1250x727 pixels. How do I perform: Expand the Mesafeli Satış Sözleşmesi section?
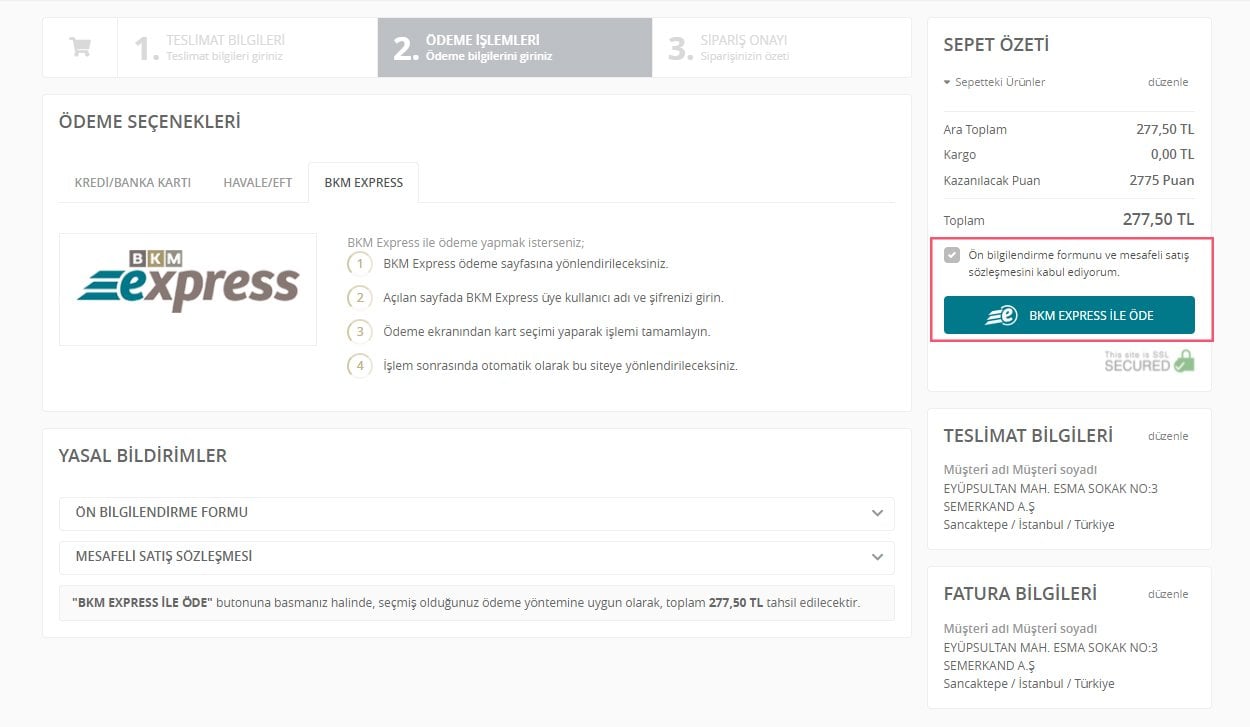pos(476,557)
